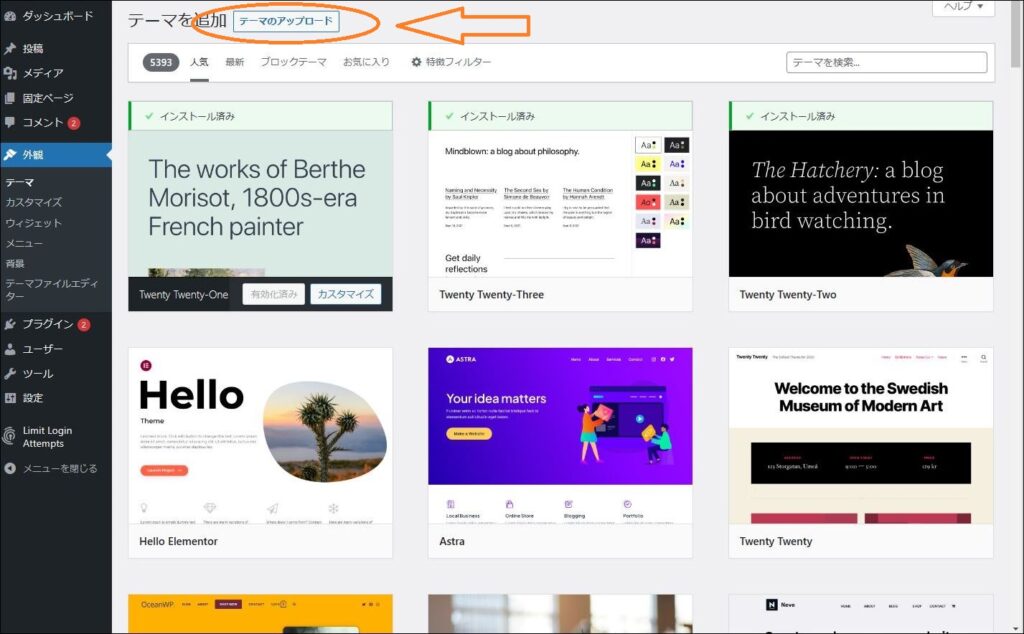Click the paintbrush icon beside 外観
The height and width of the screenshot is (634, 1024).
(10, 155)
